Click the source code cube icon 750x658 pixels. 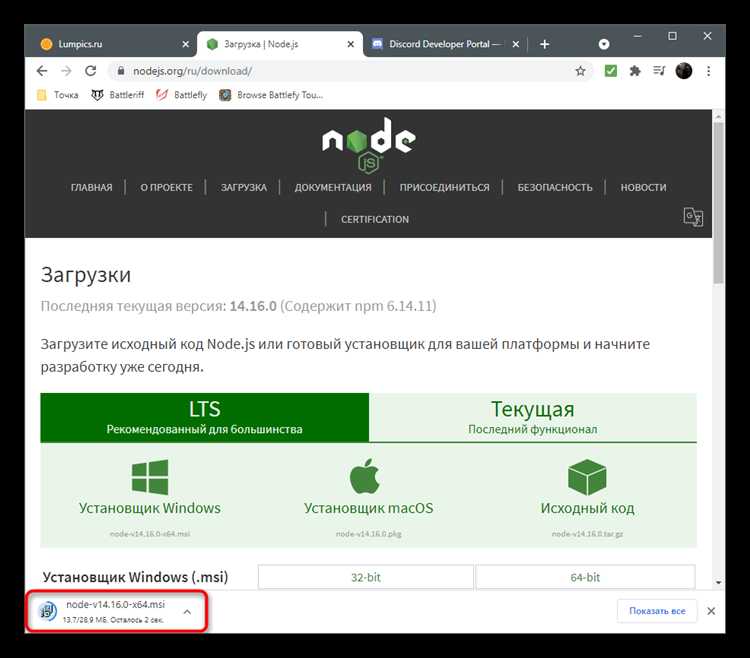pyautogui.click(x=587, y=478)
